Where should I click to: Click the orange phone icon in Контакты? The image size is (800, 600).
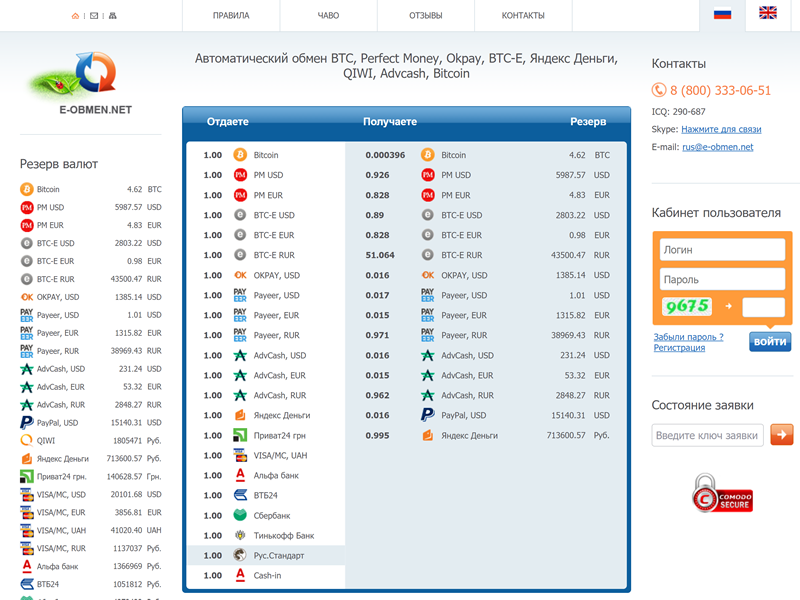[x=659, y=90]
